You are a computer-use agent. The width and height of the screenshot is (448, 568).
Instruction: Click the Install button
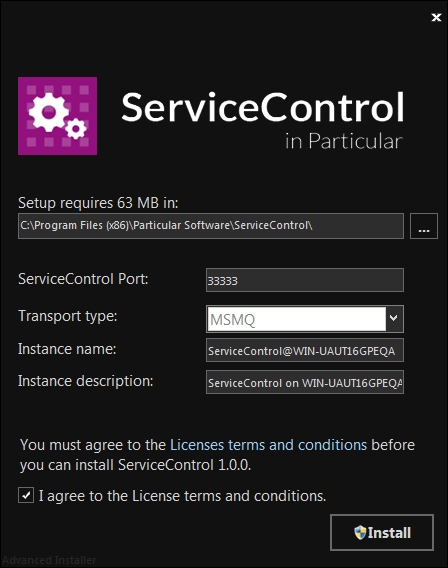coord(382,532)
